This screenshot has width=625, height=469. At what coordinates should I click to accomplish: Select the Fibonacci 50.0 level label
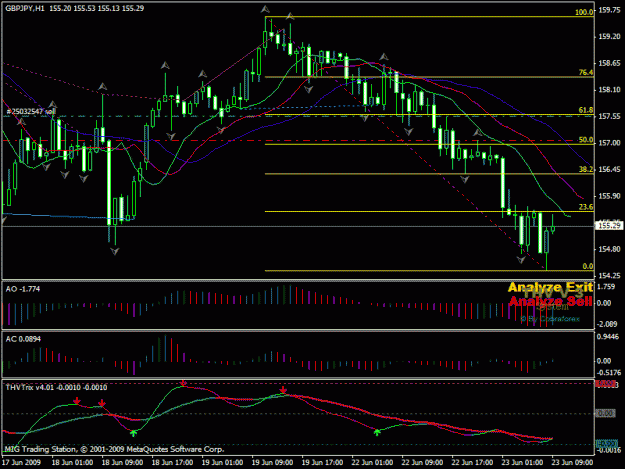[586, 140]
